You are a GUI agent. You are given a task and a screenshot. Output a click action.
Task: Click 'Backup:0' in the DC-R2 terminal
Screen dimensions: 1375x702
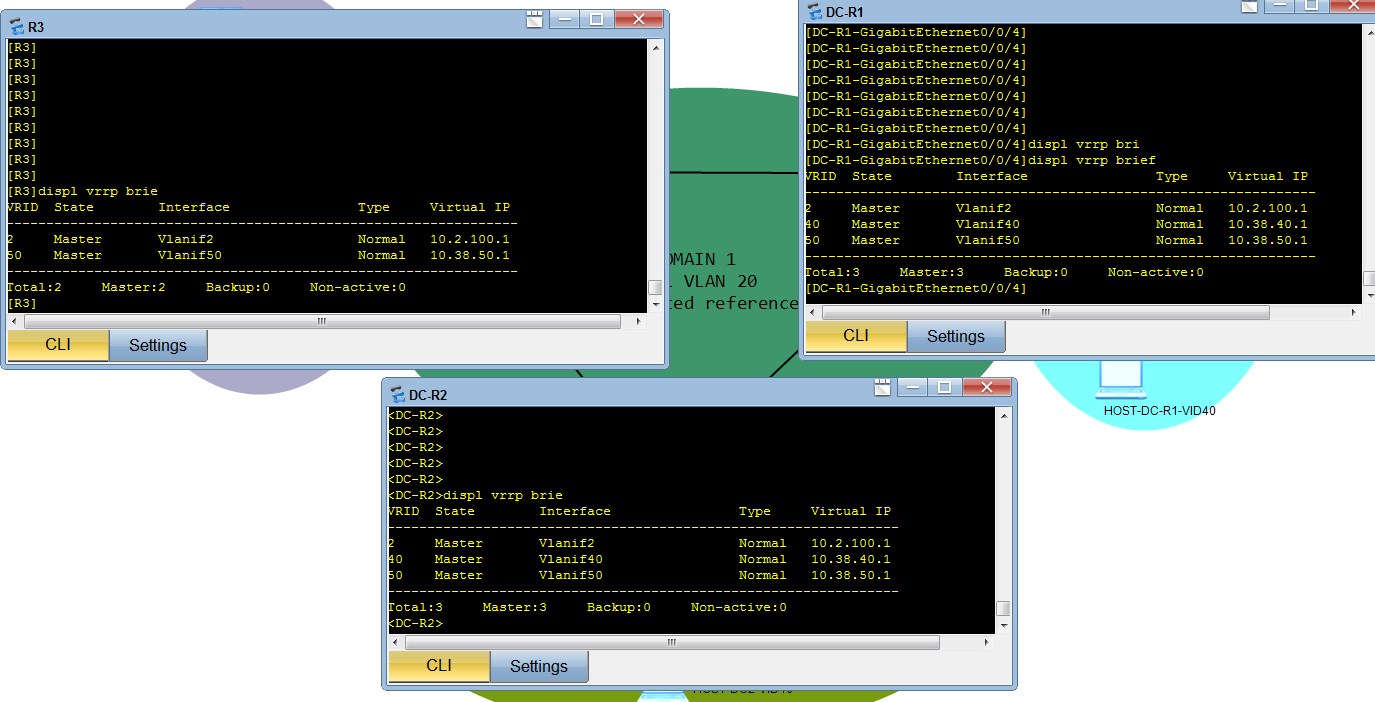[619, 607]
